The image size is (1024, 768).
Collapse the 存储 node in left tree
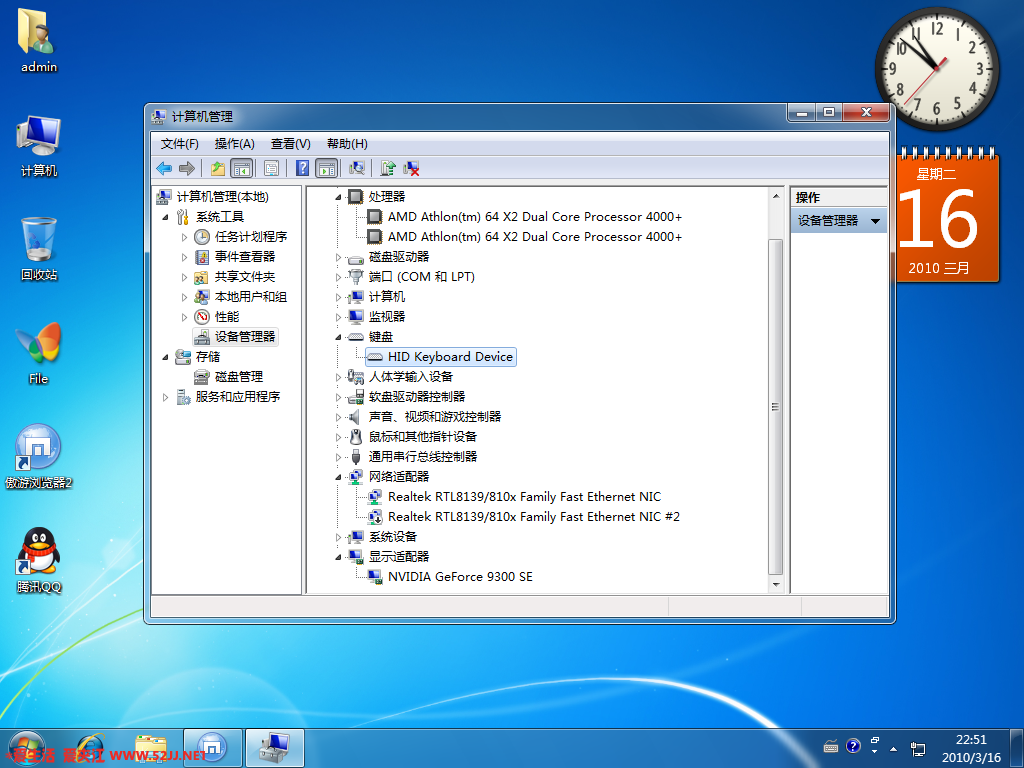pos(165,357)
